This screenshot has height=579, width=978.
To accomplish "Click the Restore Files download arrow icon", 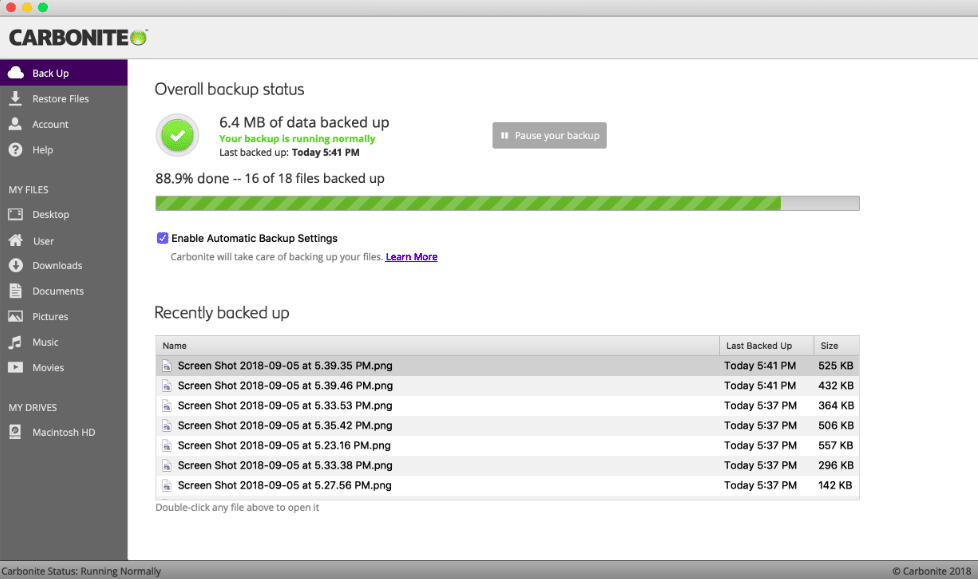I will click(16, 98).
